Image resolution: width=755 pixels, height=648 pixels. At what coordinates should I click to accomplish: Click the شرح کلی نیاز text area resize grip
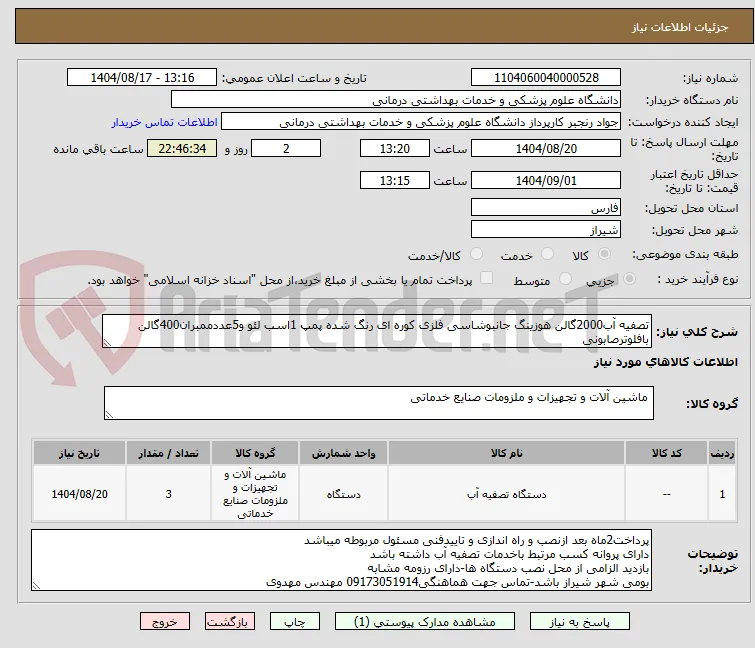coord(107,343)
